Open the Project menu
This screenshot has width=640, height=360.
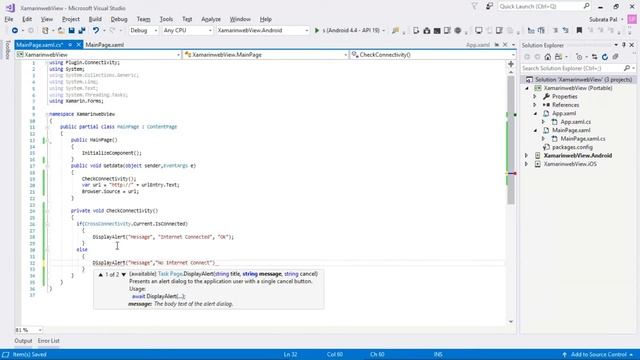[71, 19]
